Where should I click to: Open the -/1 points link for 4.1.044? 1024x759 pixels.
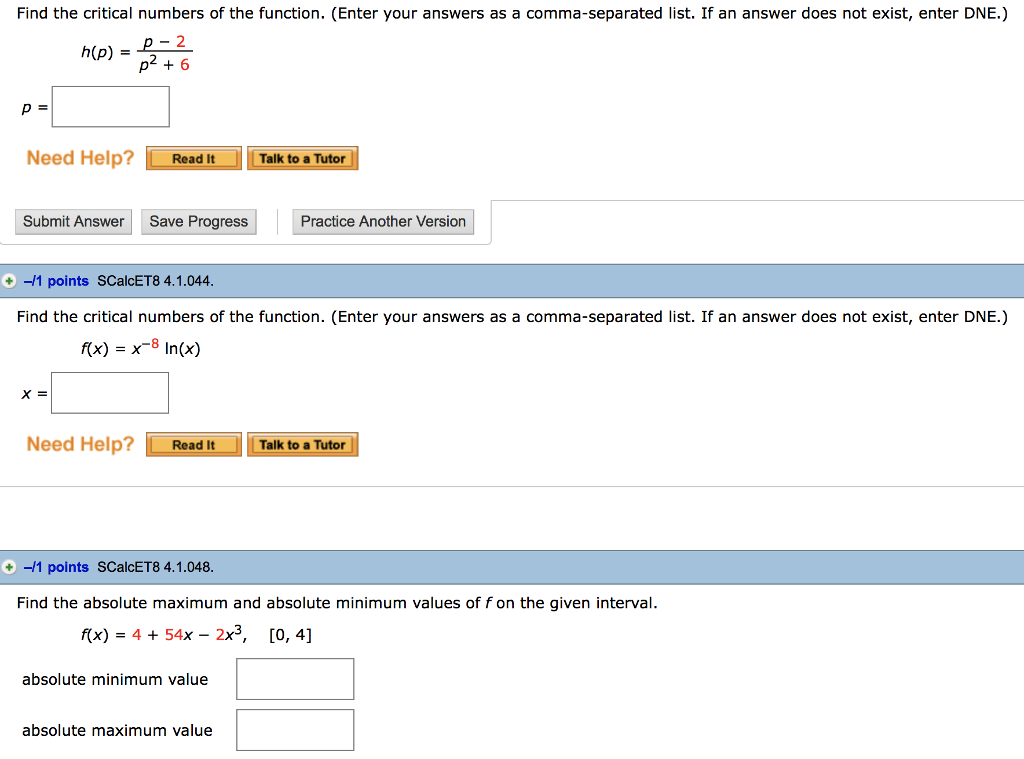coord(56,281)
